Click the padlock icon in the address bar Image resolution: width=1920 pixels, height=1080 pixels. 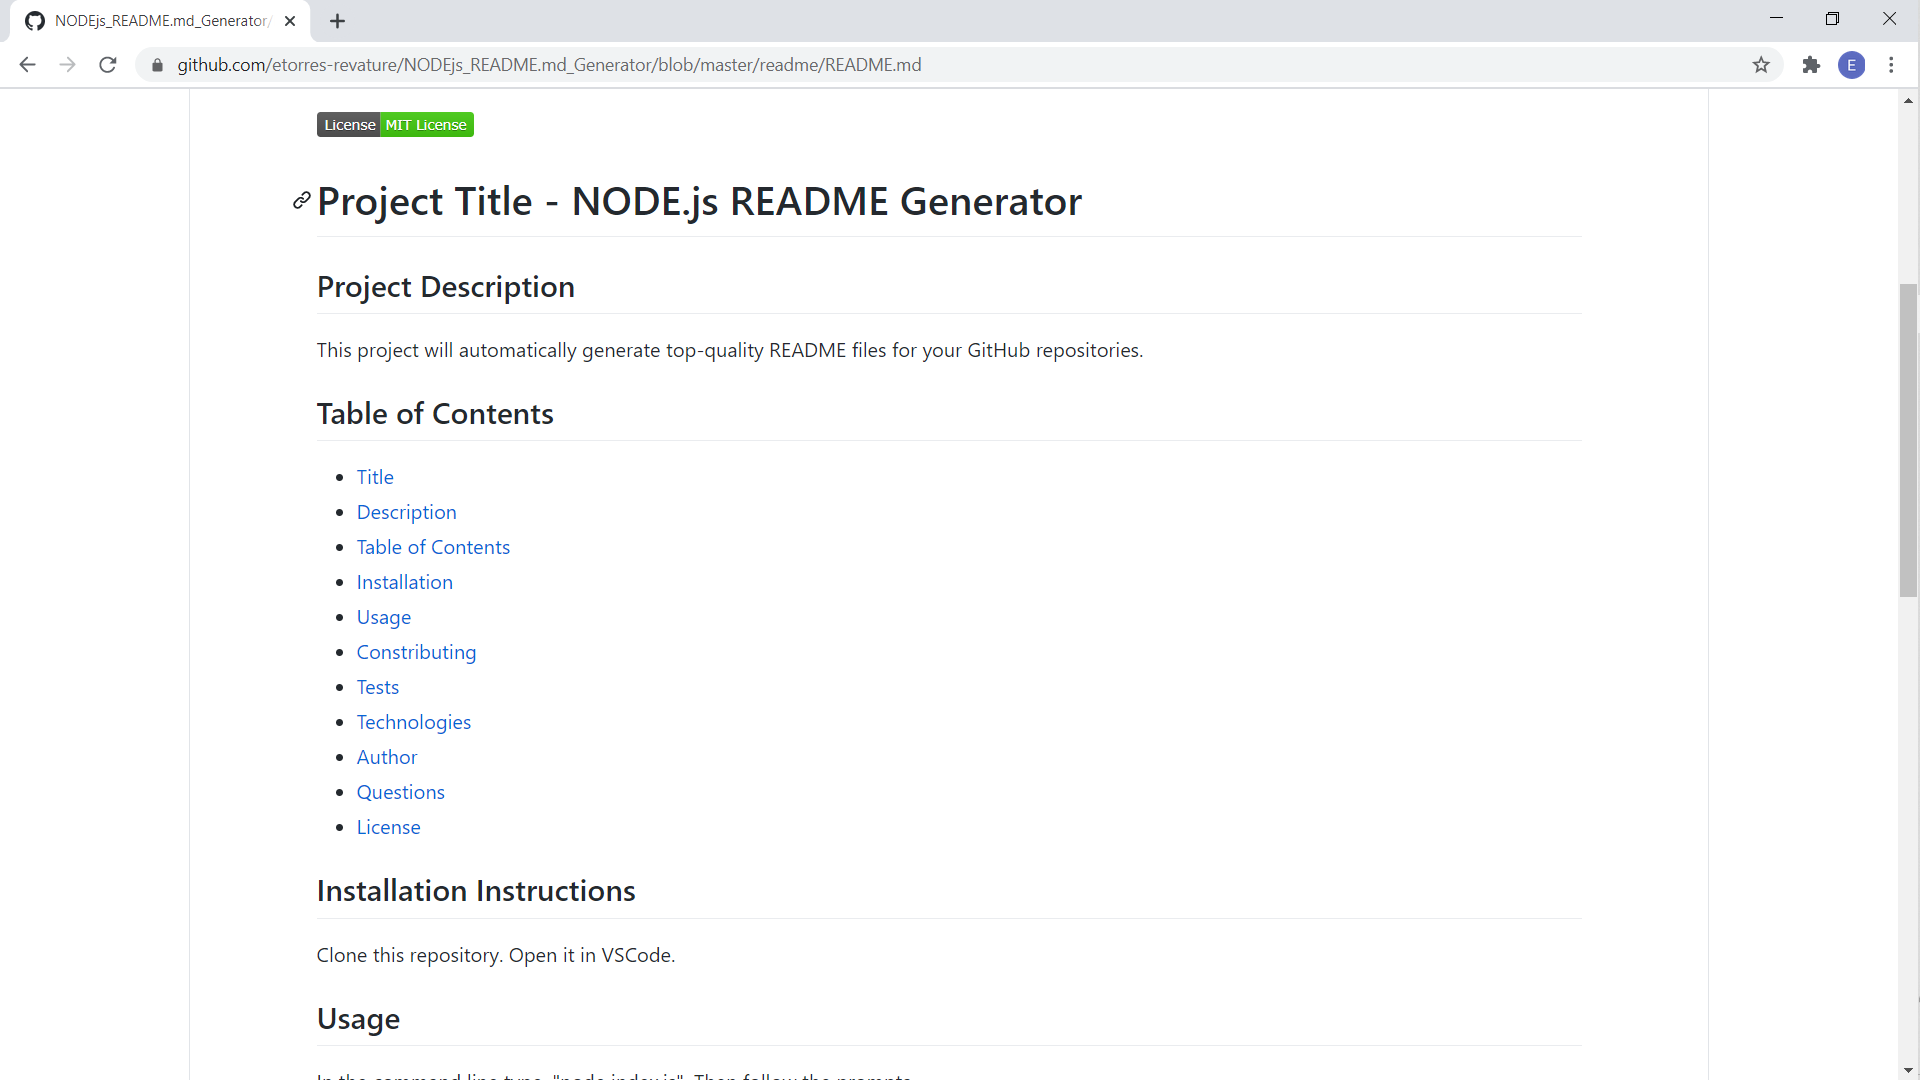(156, 64)
